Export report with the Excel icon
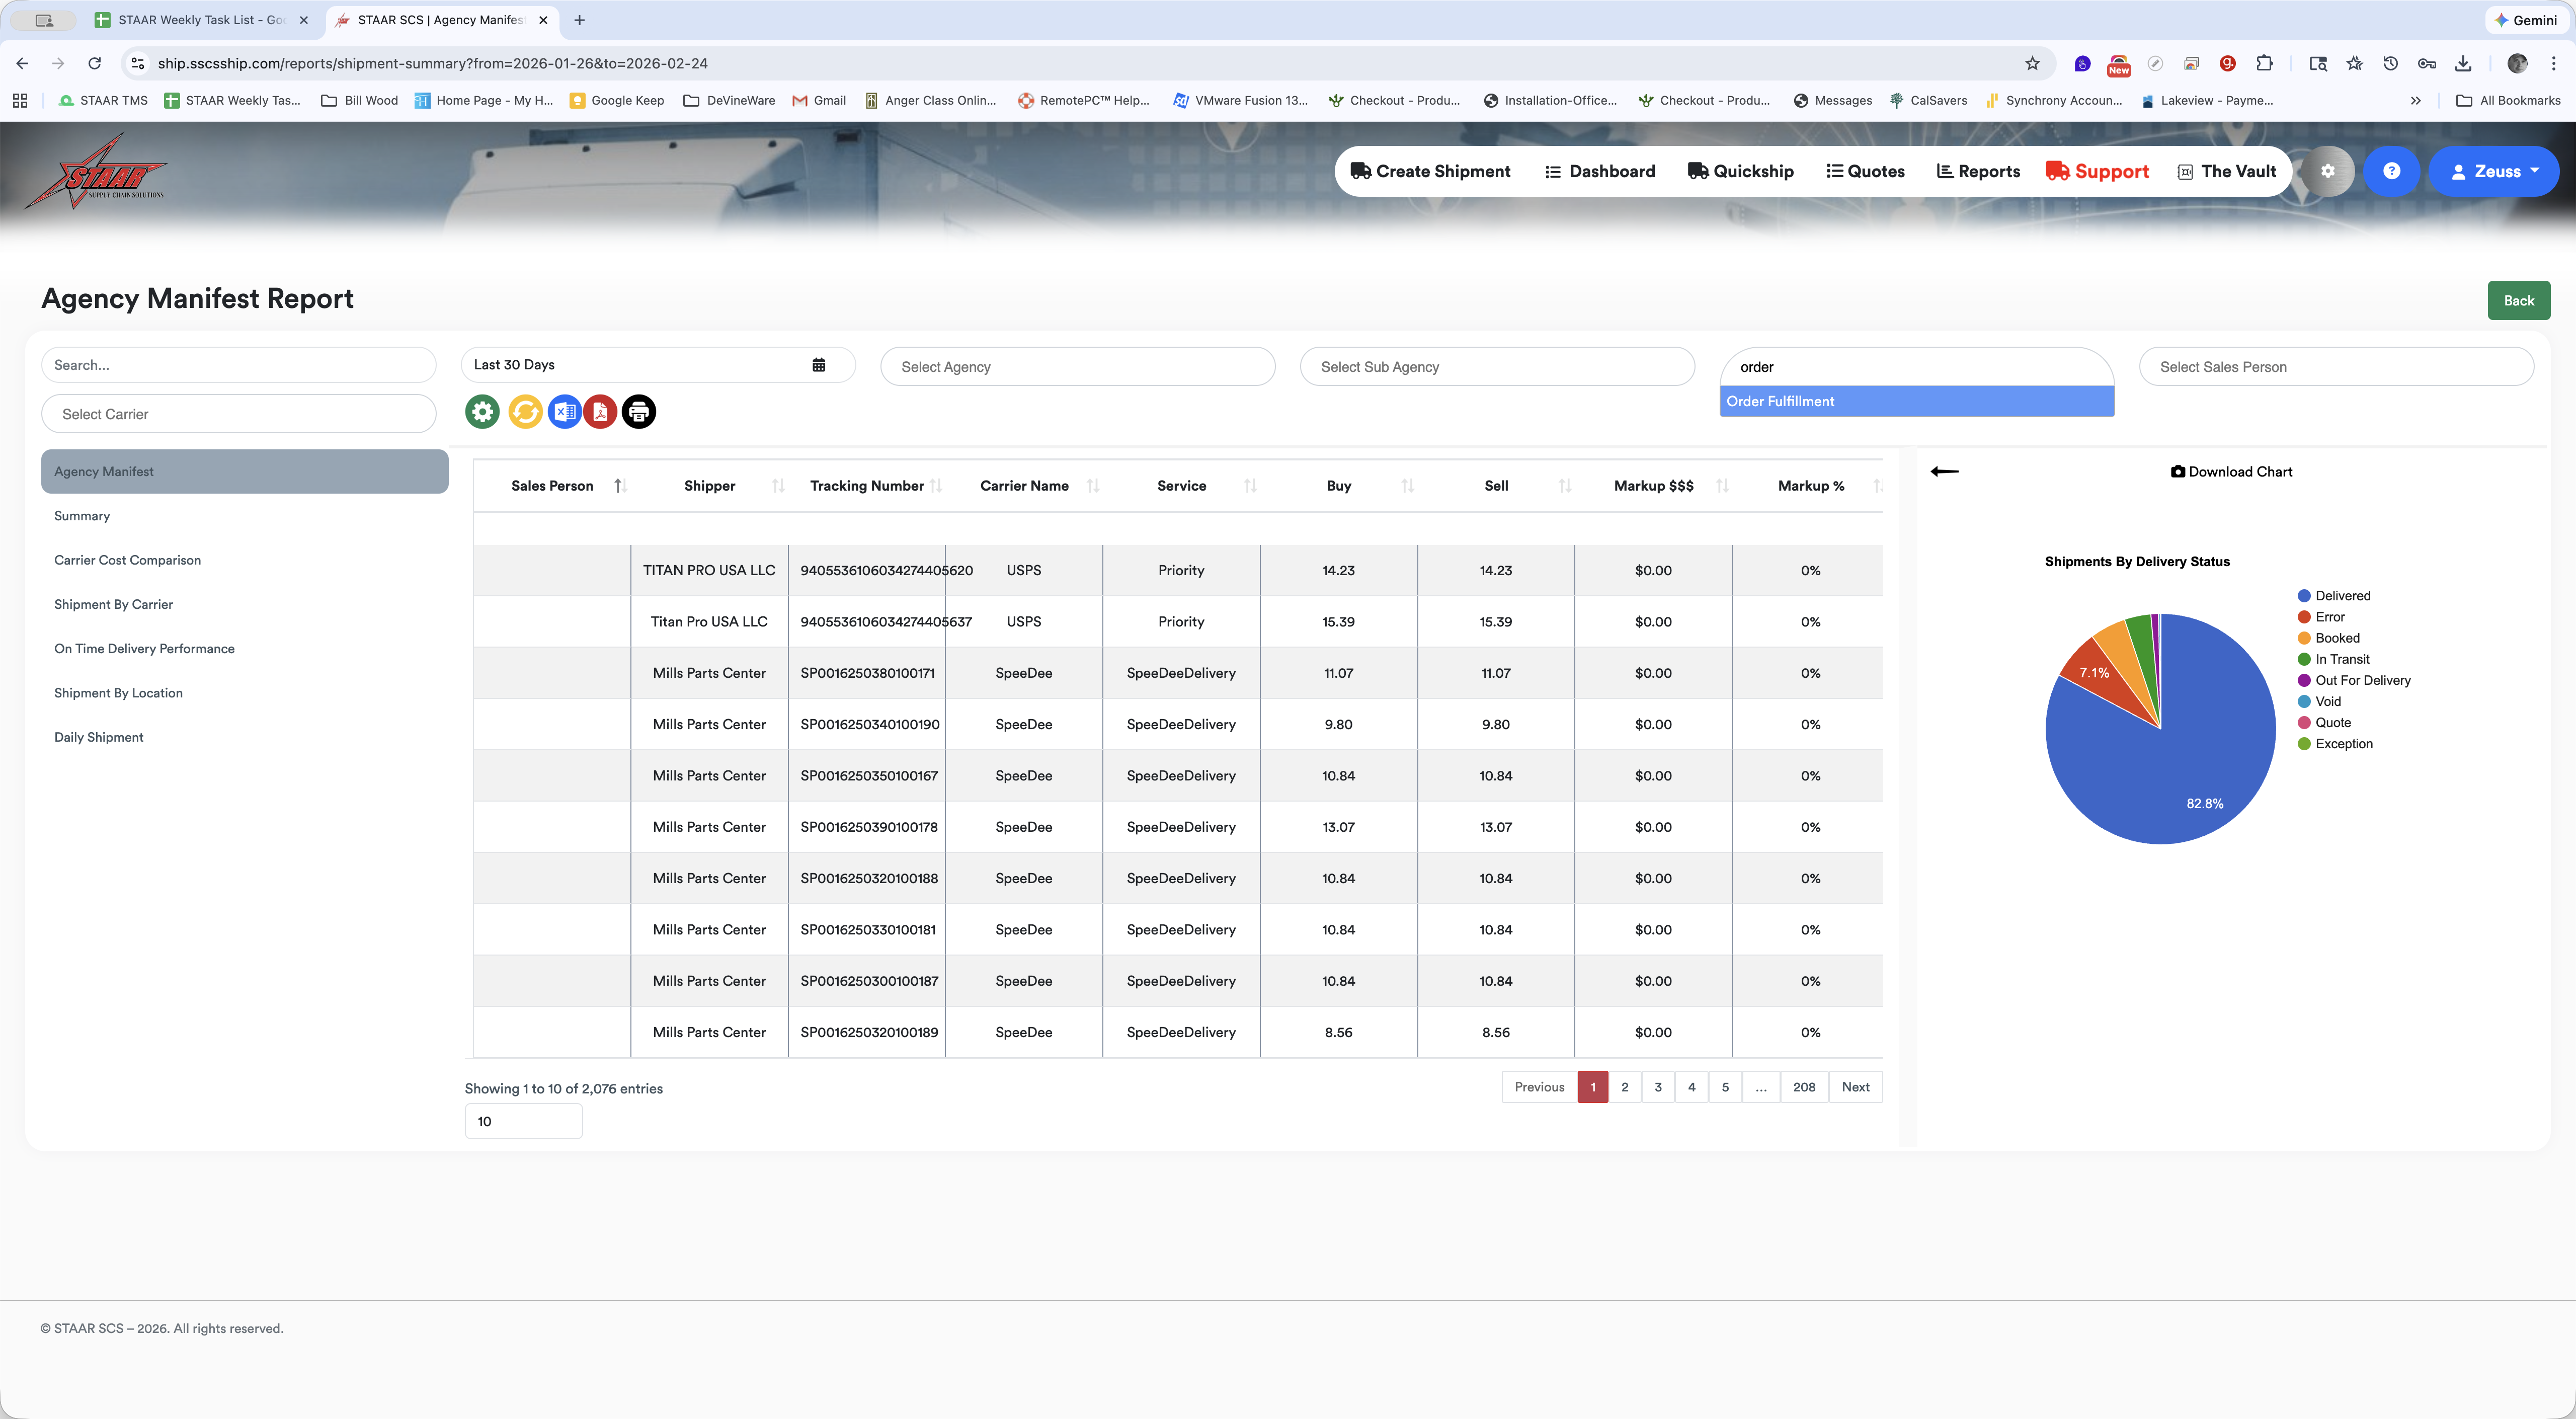The height and width of the screenshot is (1419, 2576). [564, 412]
